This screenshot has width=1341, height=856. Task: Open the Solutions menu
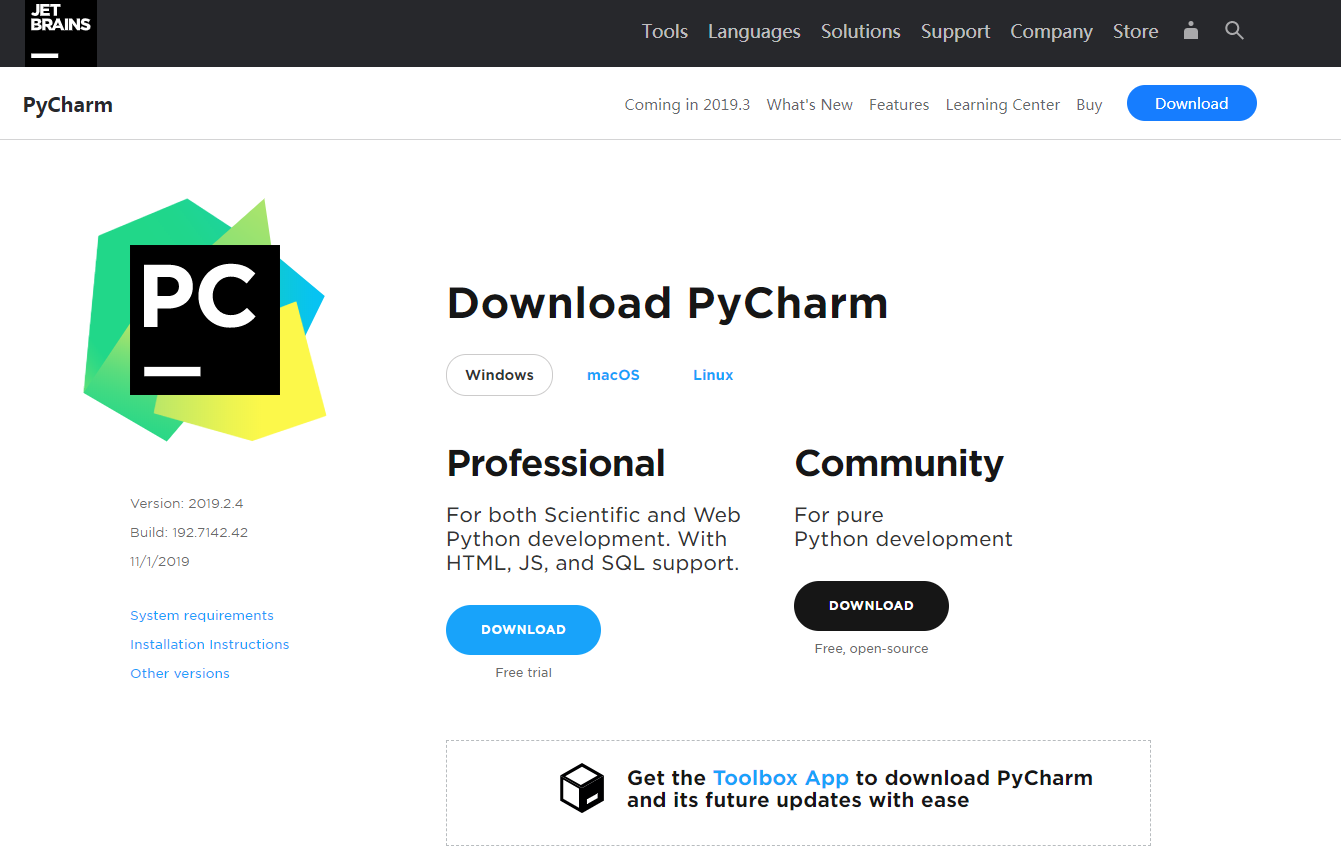tap(860, 31)
